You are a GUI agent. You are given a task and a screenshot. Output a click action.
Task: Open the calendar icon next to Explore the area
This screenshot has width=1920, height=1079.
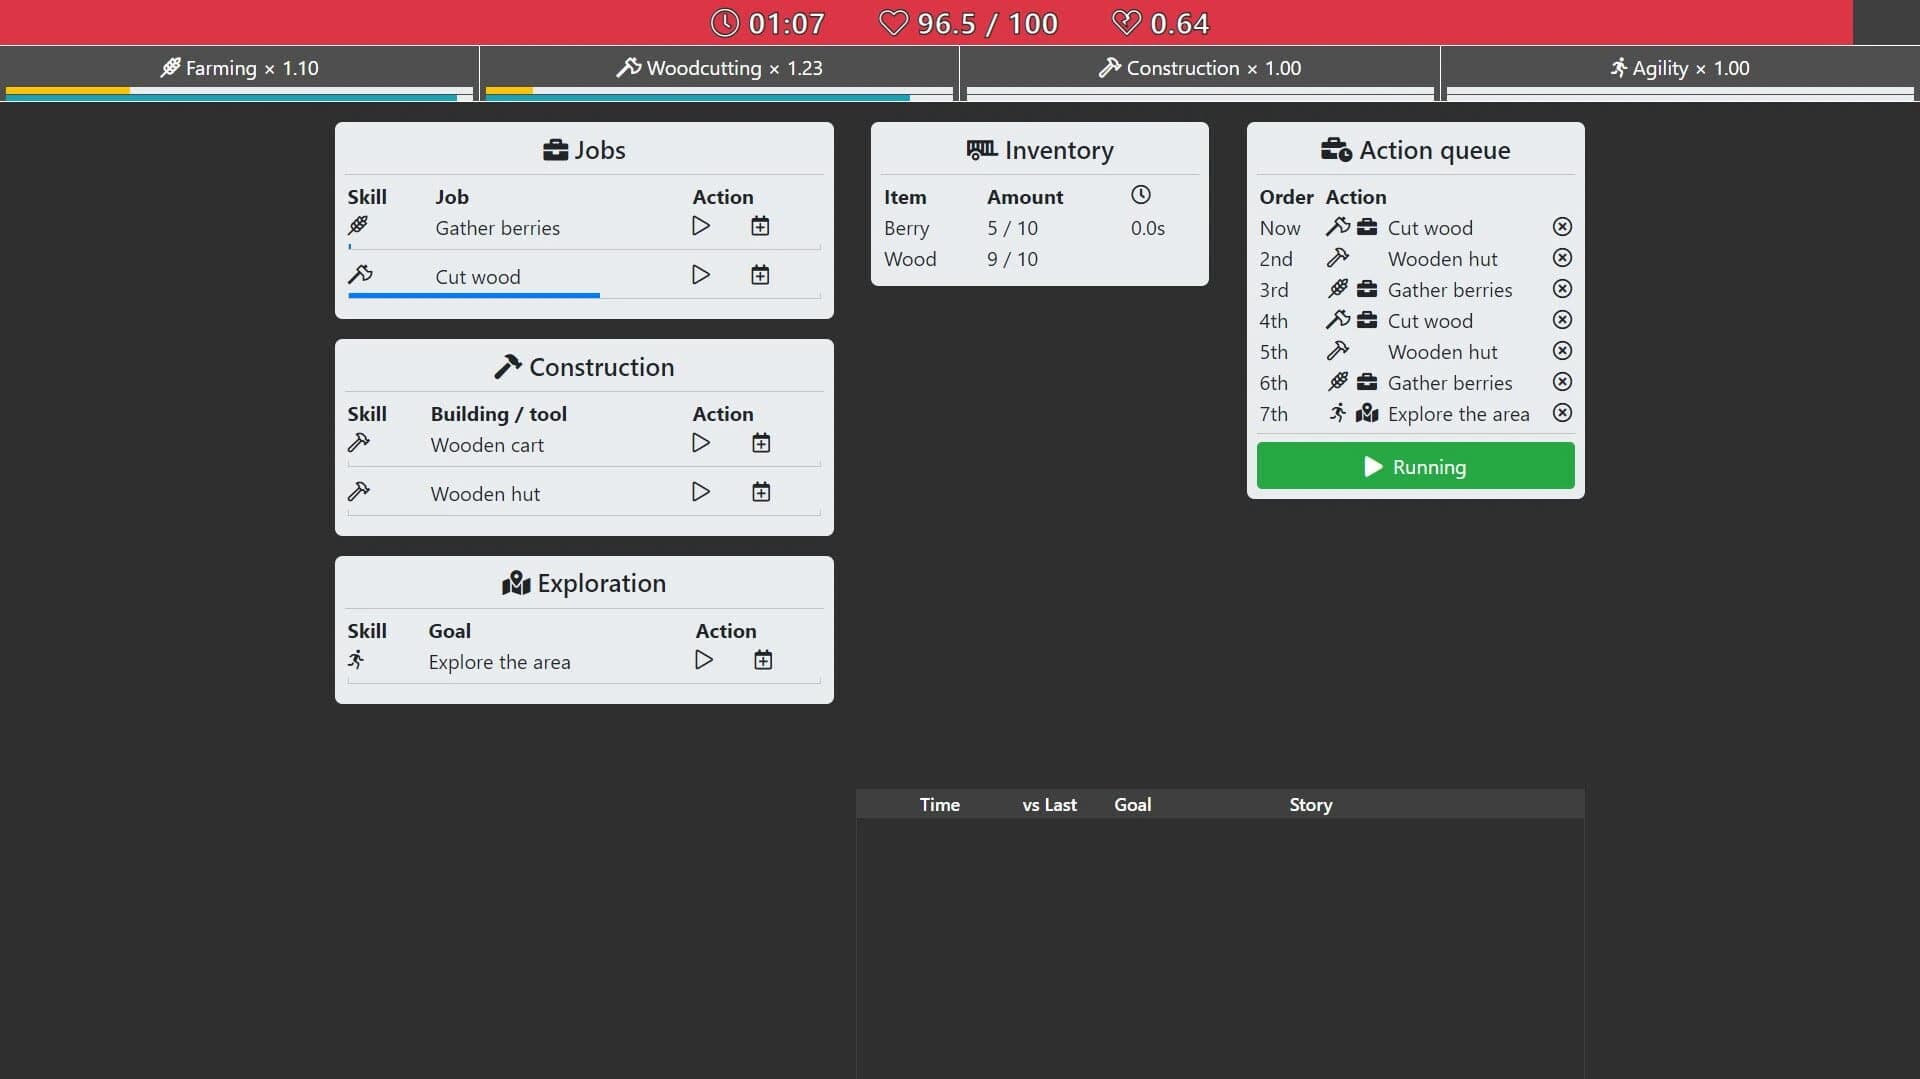(764, 659)
